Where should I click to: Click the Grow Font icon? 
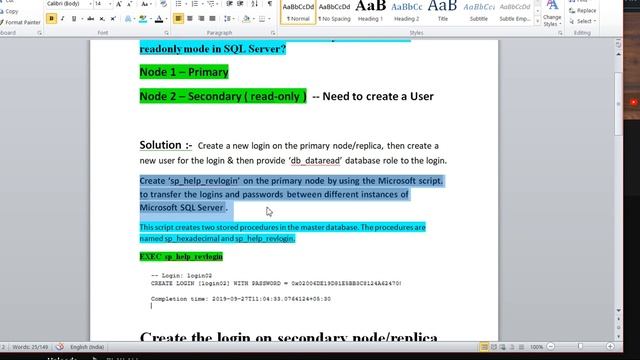pos(119,4)
